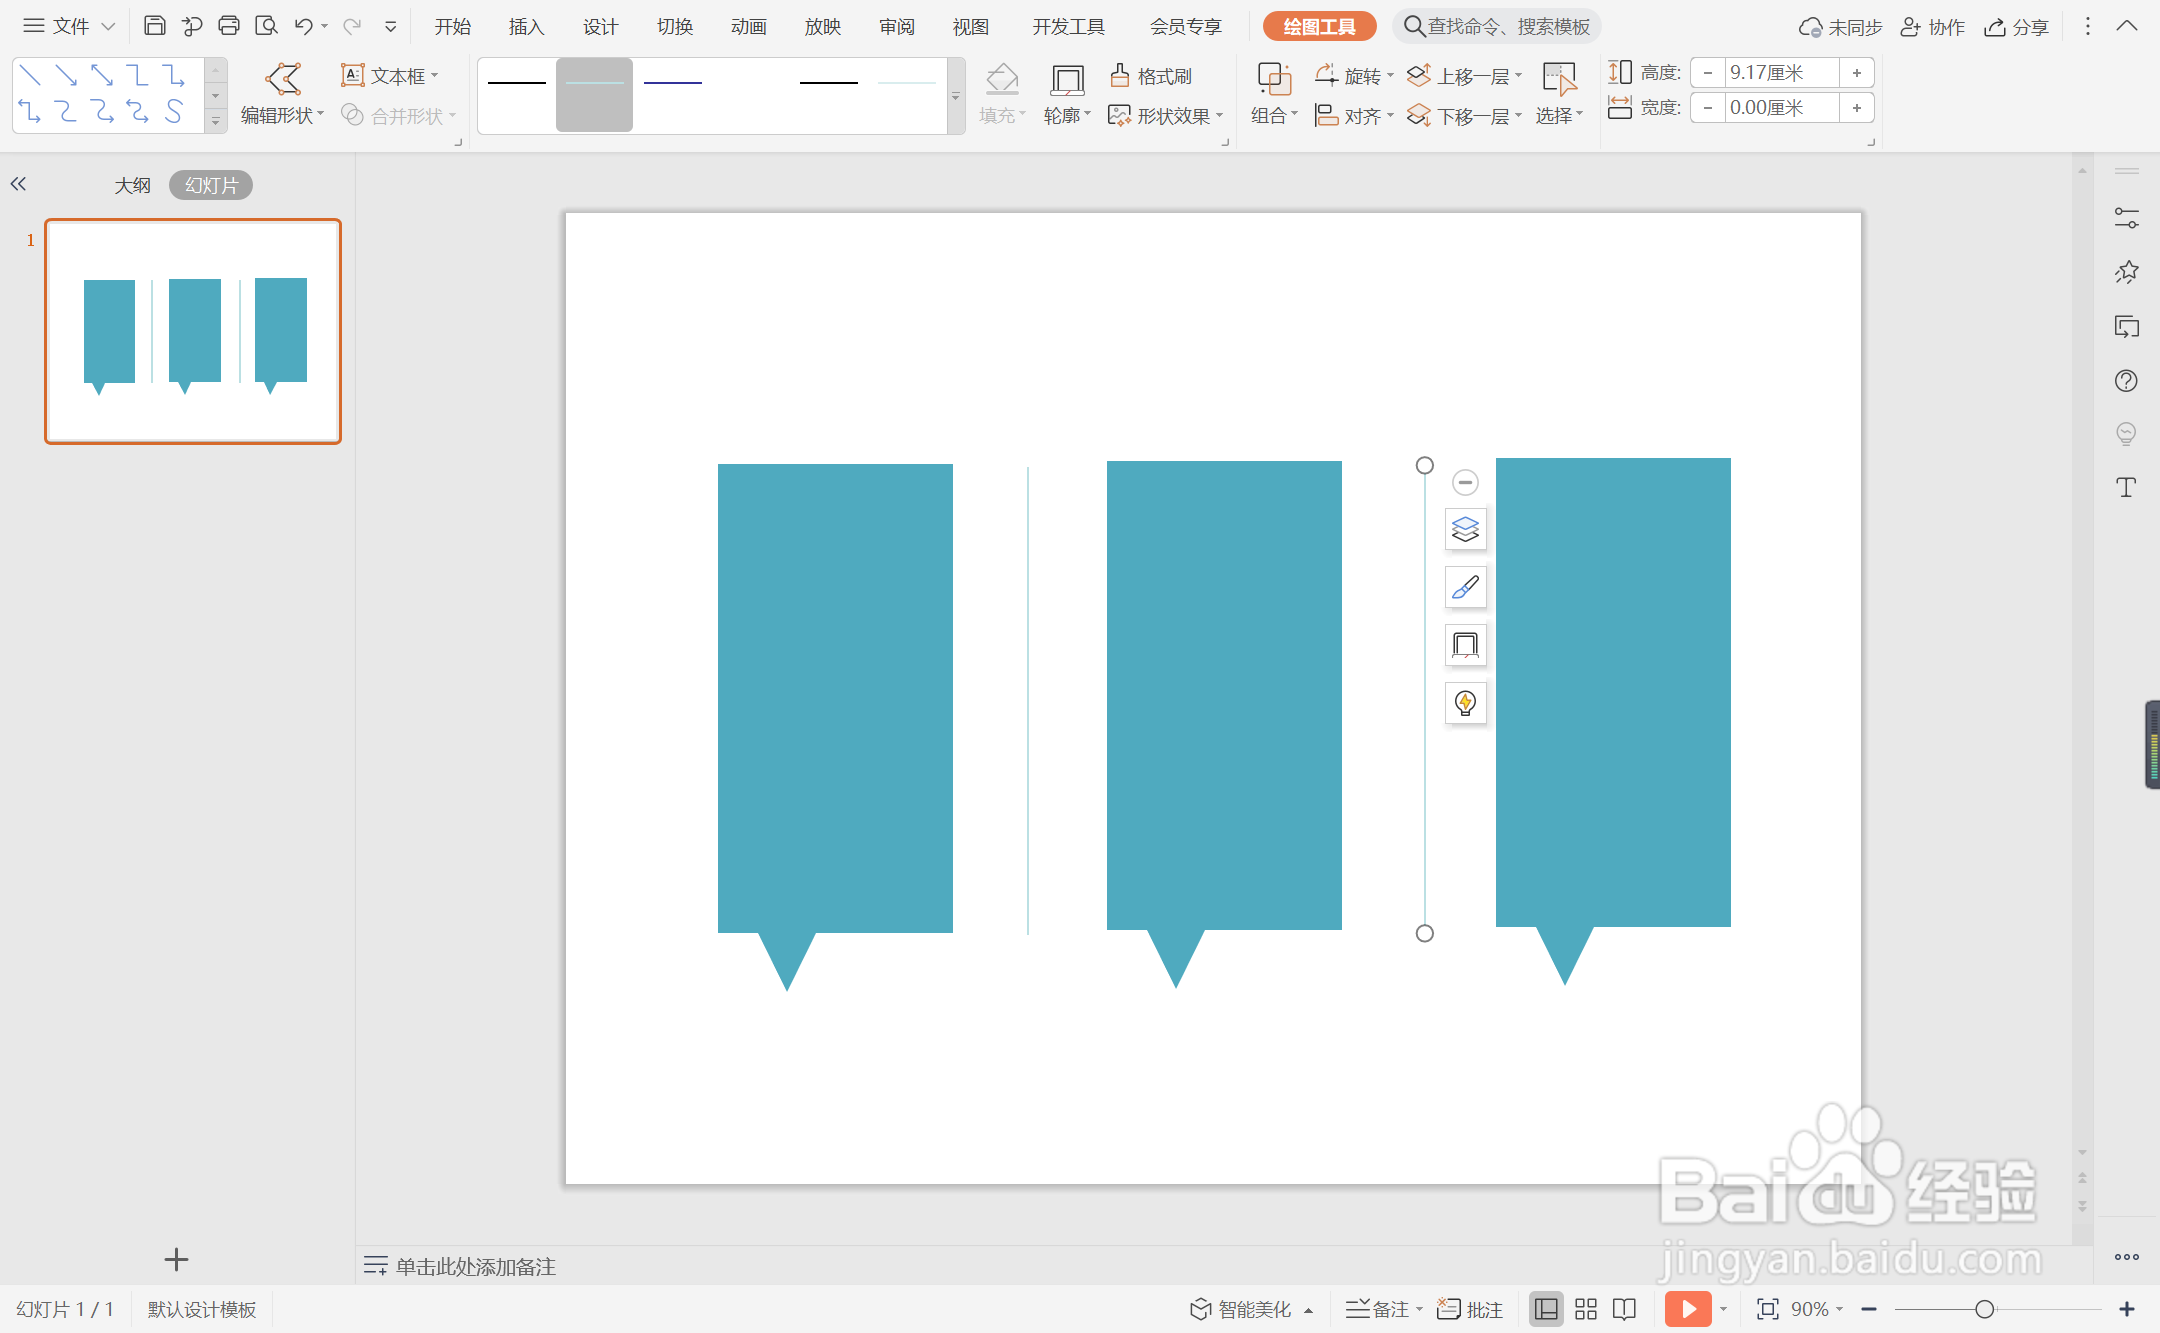Open the properties settings icon in the right sidebar
The width and height of the screenshot is (2160, 1333).
point(2126,218)
